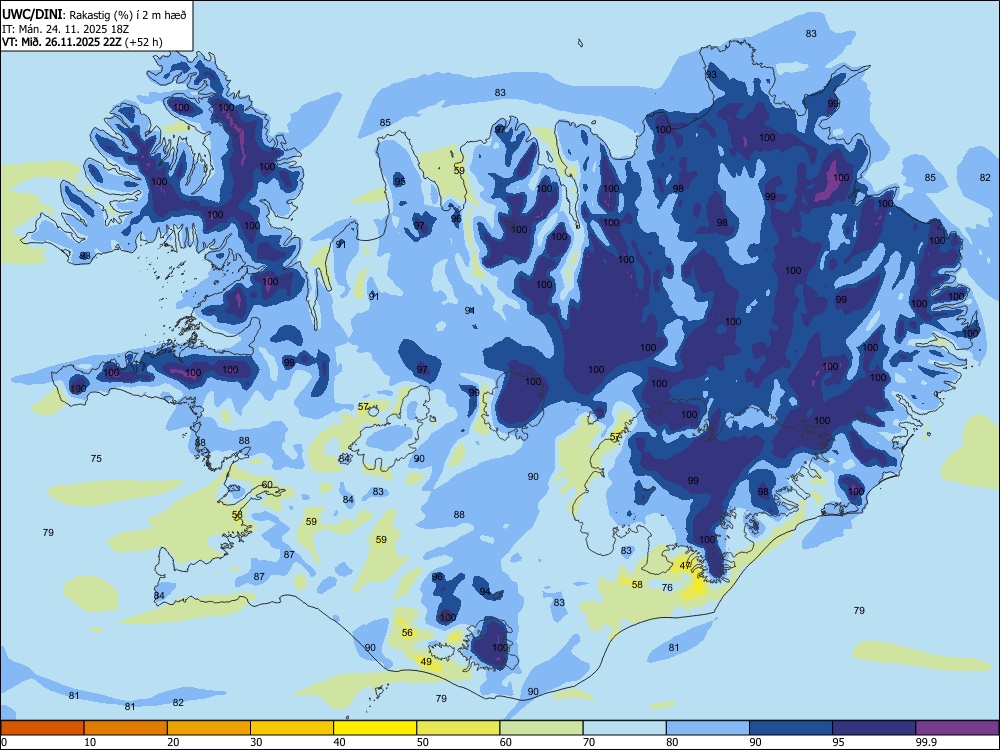The height and width of the screenshot is (750, 1000).
Task: Click the '40' legend tick label
Action: tap(339, 742)
